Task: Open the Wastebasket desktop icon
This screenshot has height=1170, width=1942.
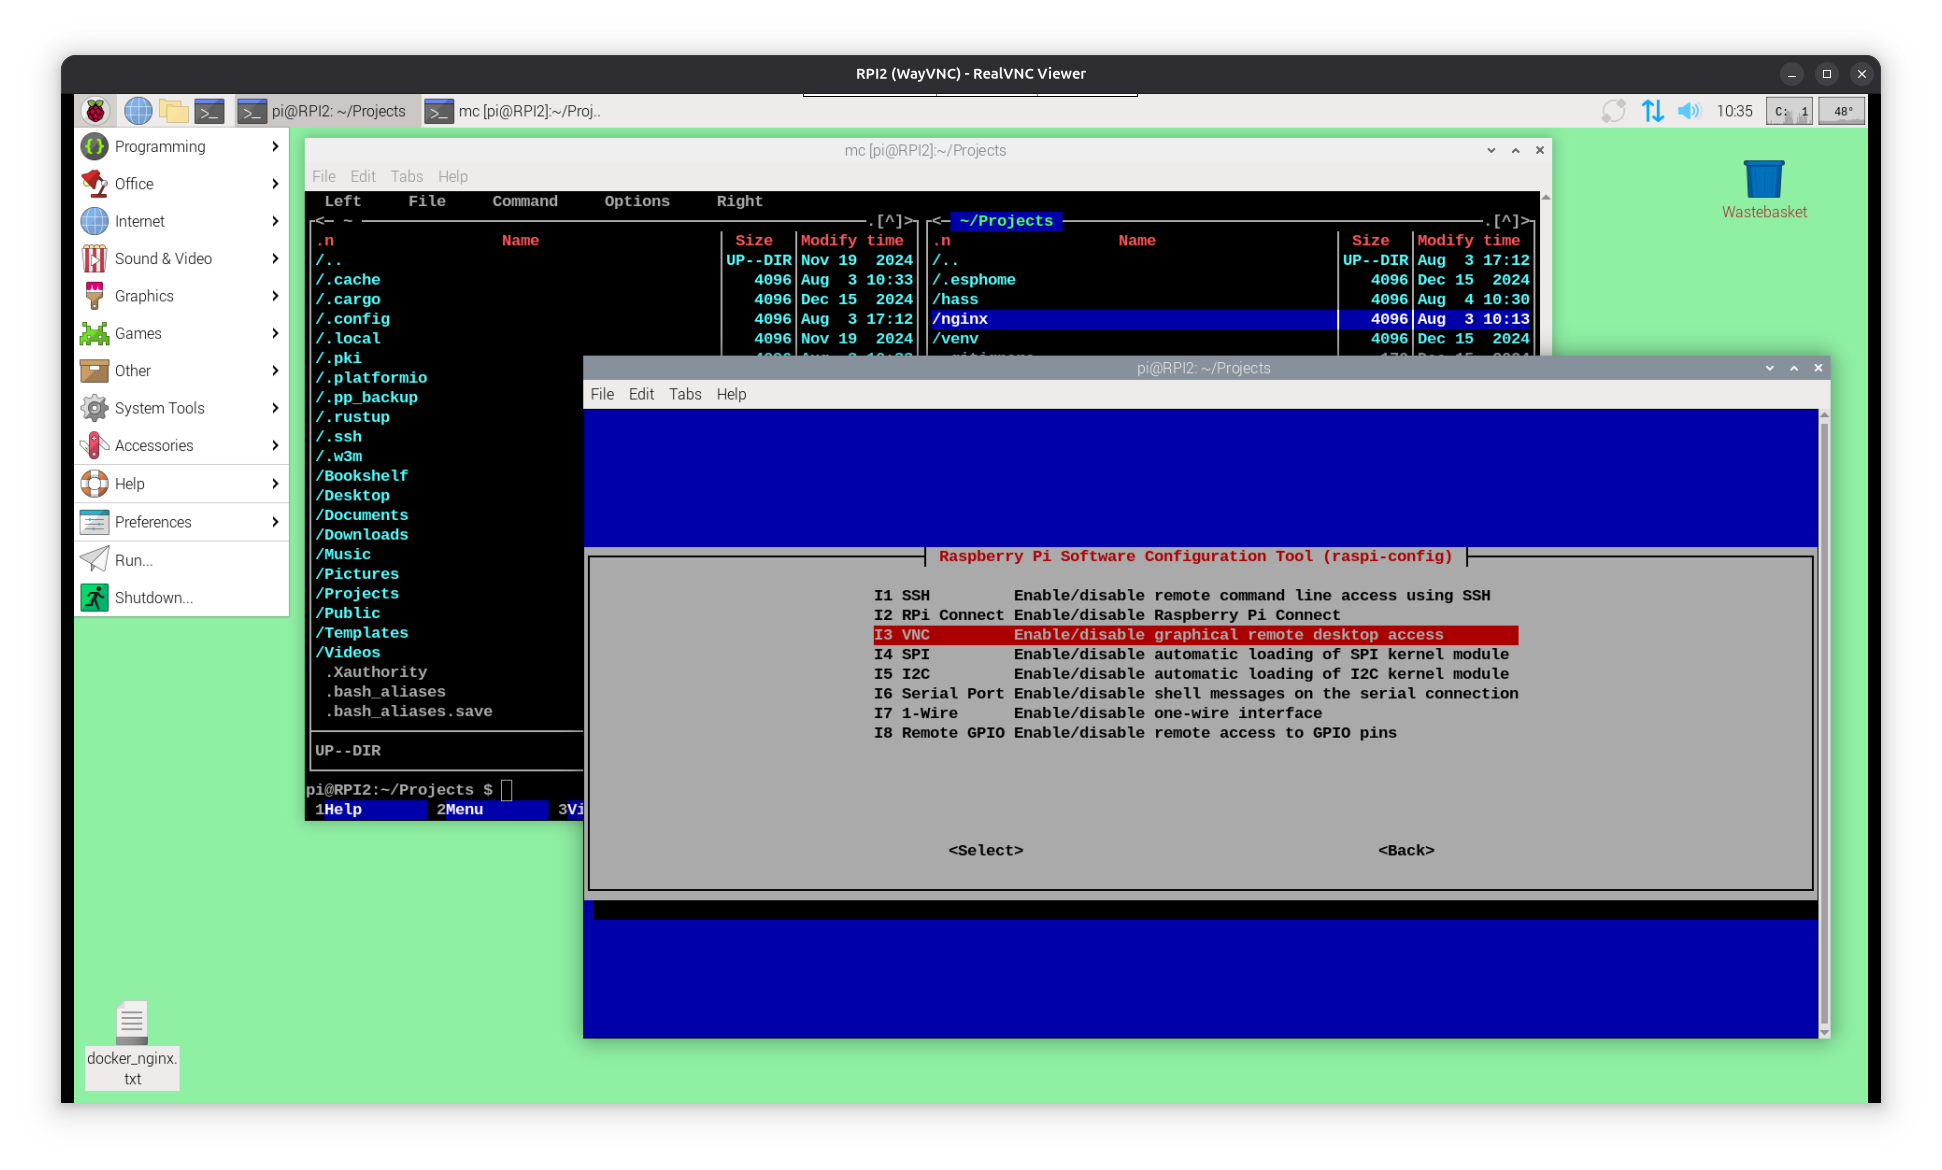Action: [1764, 190]
